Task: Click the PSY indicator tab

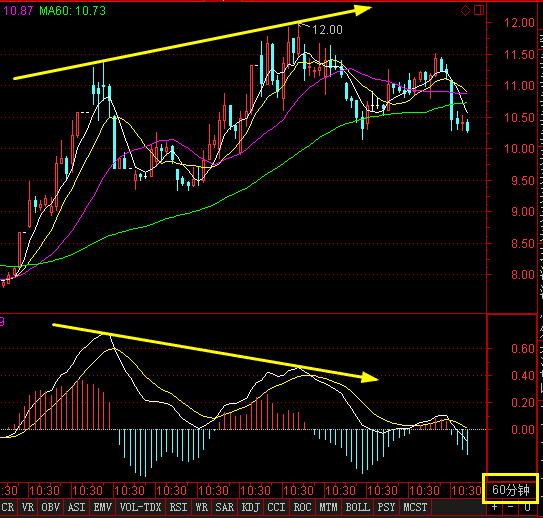Action: 386,507
